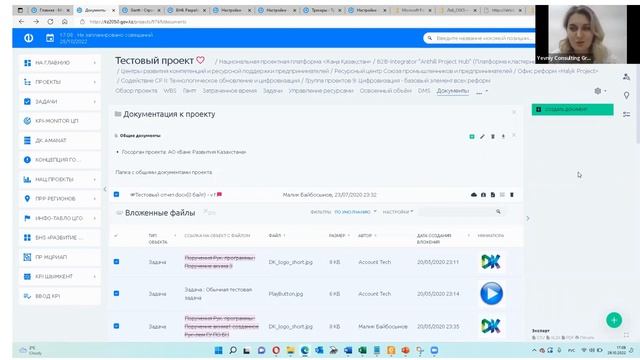Click the Windows Start button in taskbar
The height and width of the screenshot is (360, 640).
(219, 350)
